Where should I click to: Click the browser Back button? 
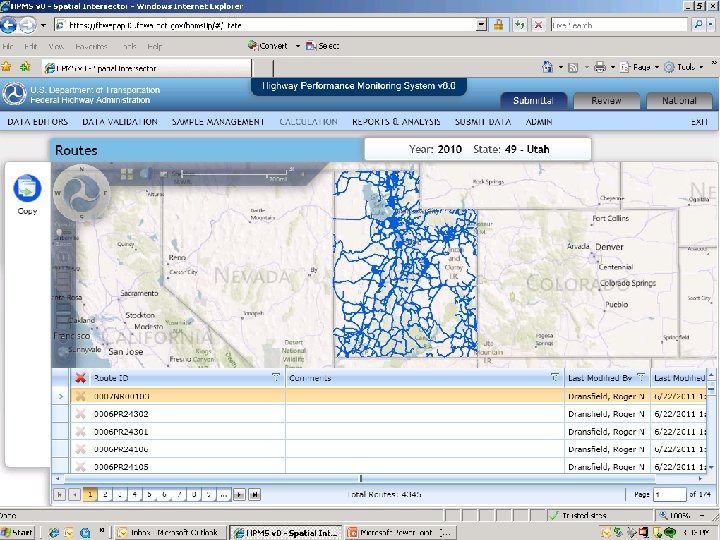(x=9, y=25)
